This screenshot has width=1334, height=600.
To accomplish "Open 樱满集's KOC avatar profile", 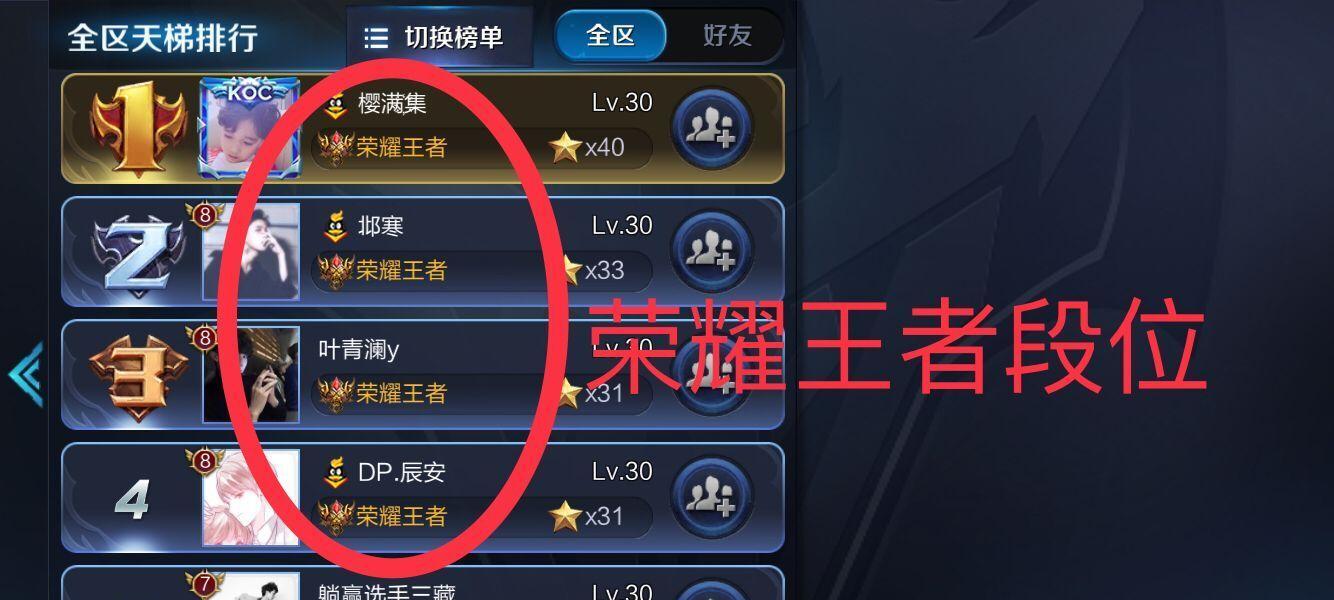I will pos(250,129).
